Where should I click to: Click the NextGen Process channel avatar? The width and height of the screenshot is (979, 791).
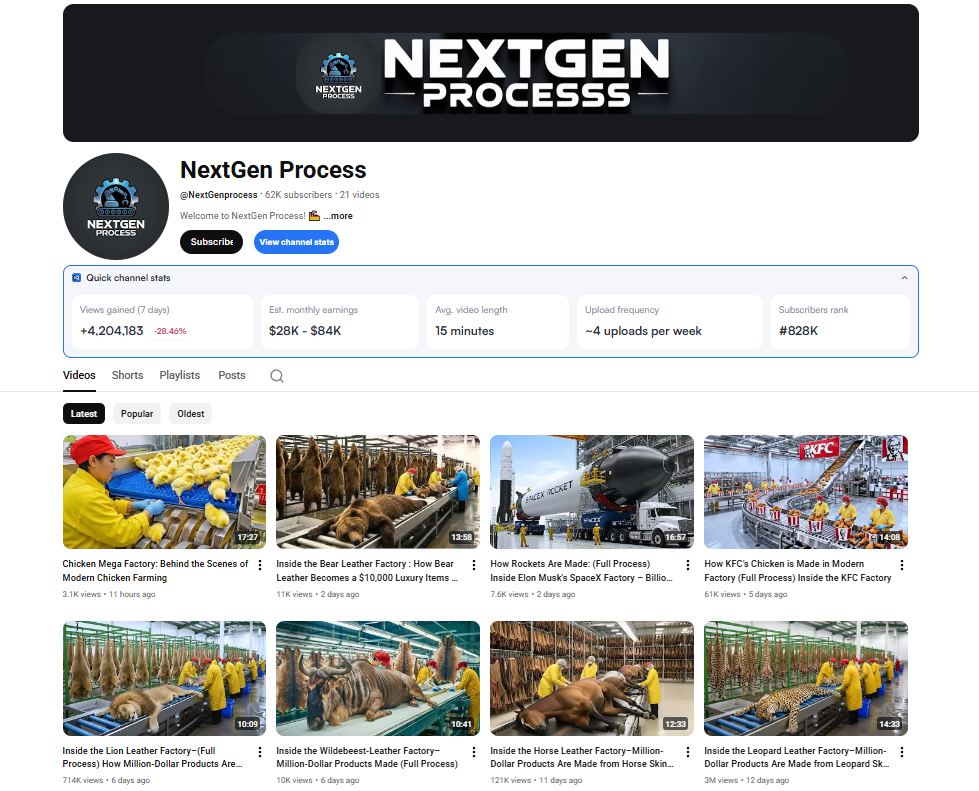coord(116,207)
